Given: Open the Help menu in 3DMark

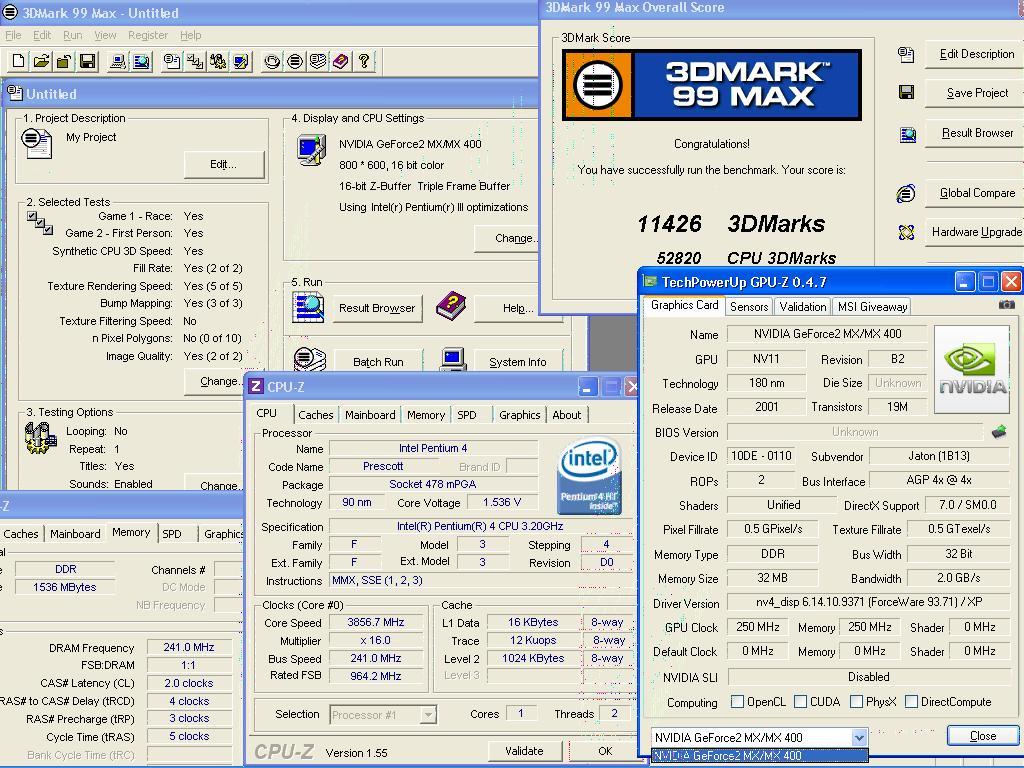Looking at the screenshot, I should pyautogui.click(x=191, y=35).
